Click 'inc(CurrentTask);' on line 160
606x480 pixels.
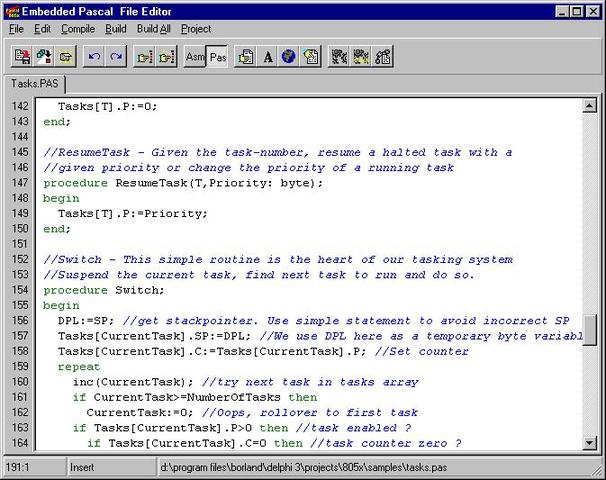pos(133,382)
